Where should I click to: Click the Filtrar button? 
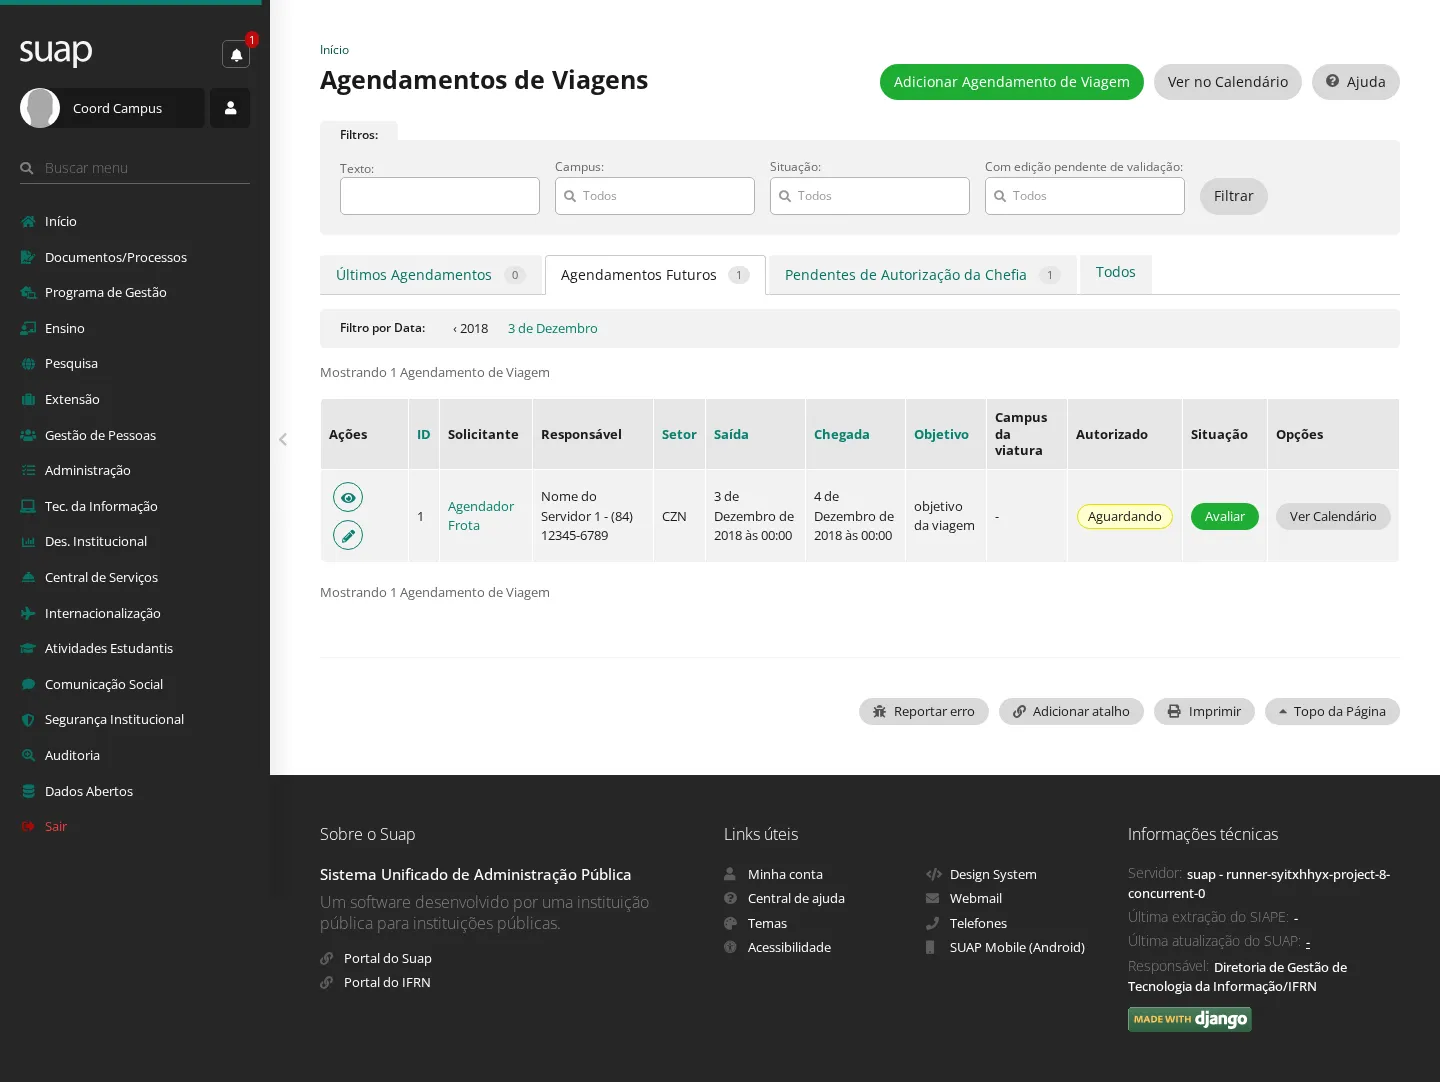click(1233, 196)
